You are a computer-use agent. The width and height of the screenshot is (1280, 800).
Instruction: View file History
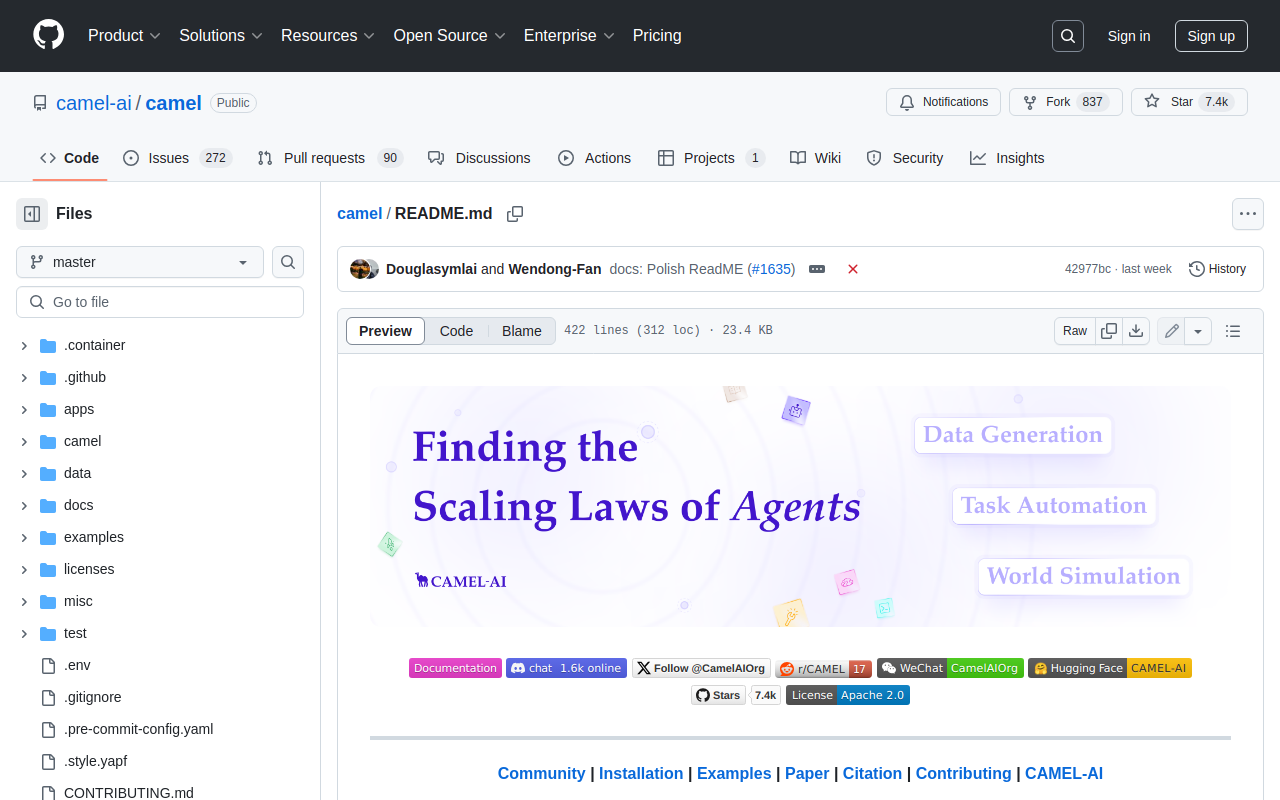pos(1217,269)
